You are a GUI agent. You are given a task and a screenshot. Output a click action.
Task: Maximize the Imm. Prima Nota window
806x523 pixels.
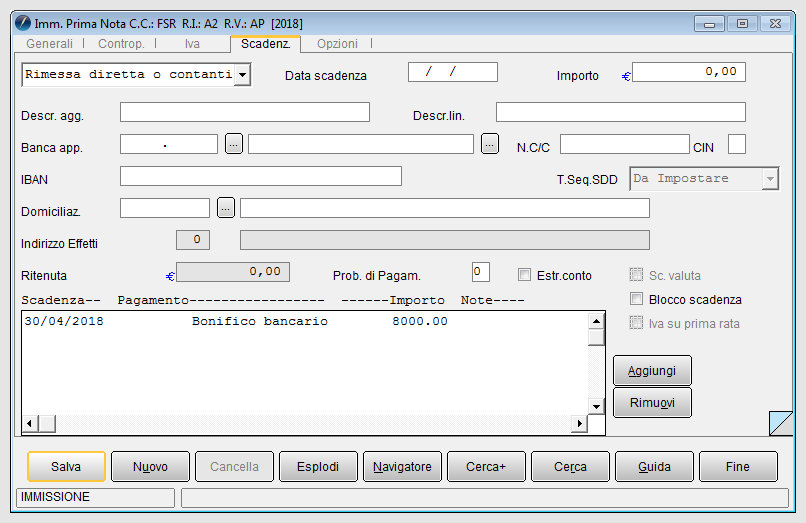[x=742, y=24]
